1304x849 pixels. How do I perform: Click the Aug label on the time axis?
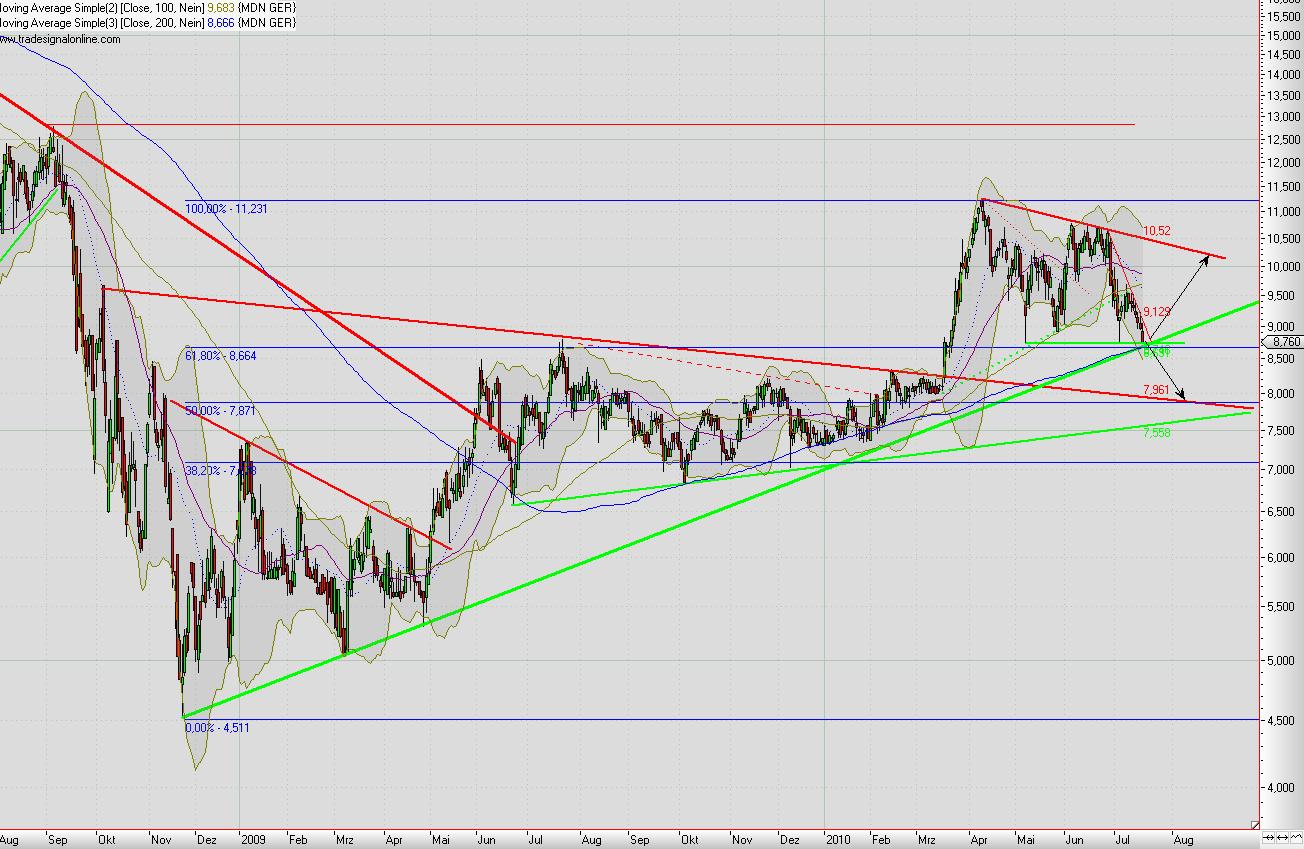tap(1183, 841)
